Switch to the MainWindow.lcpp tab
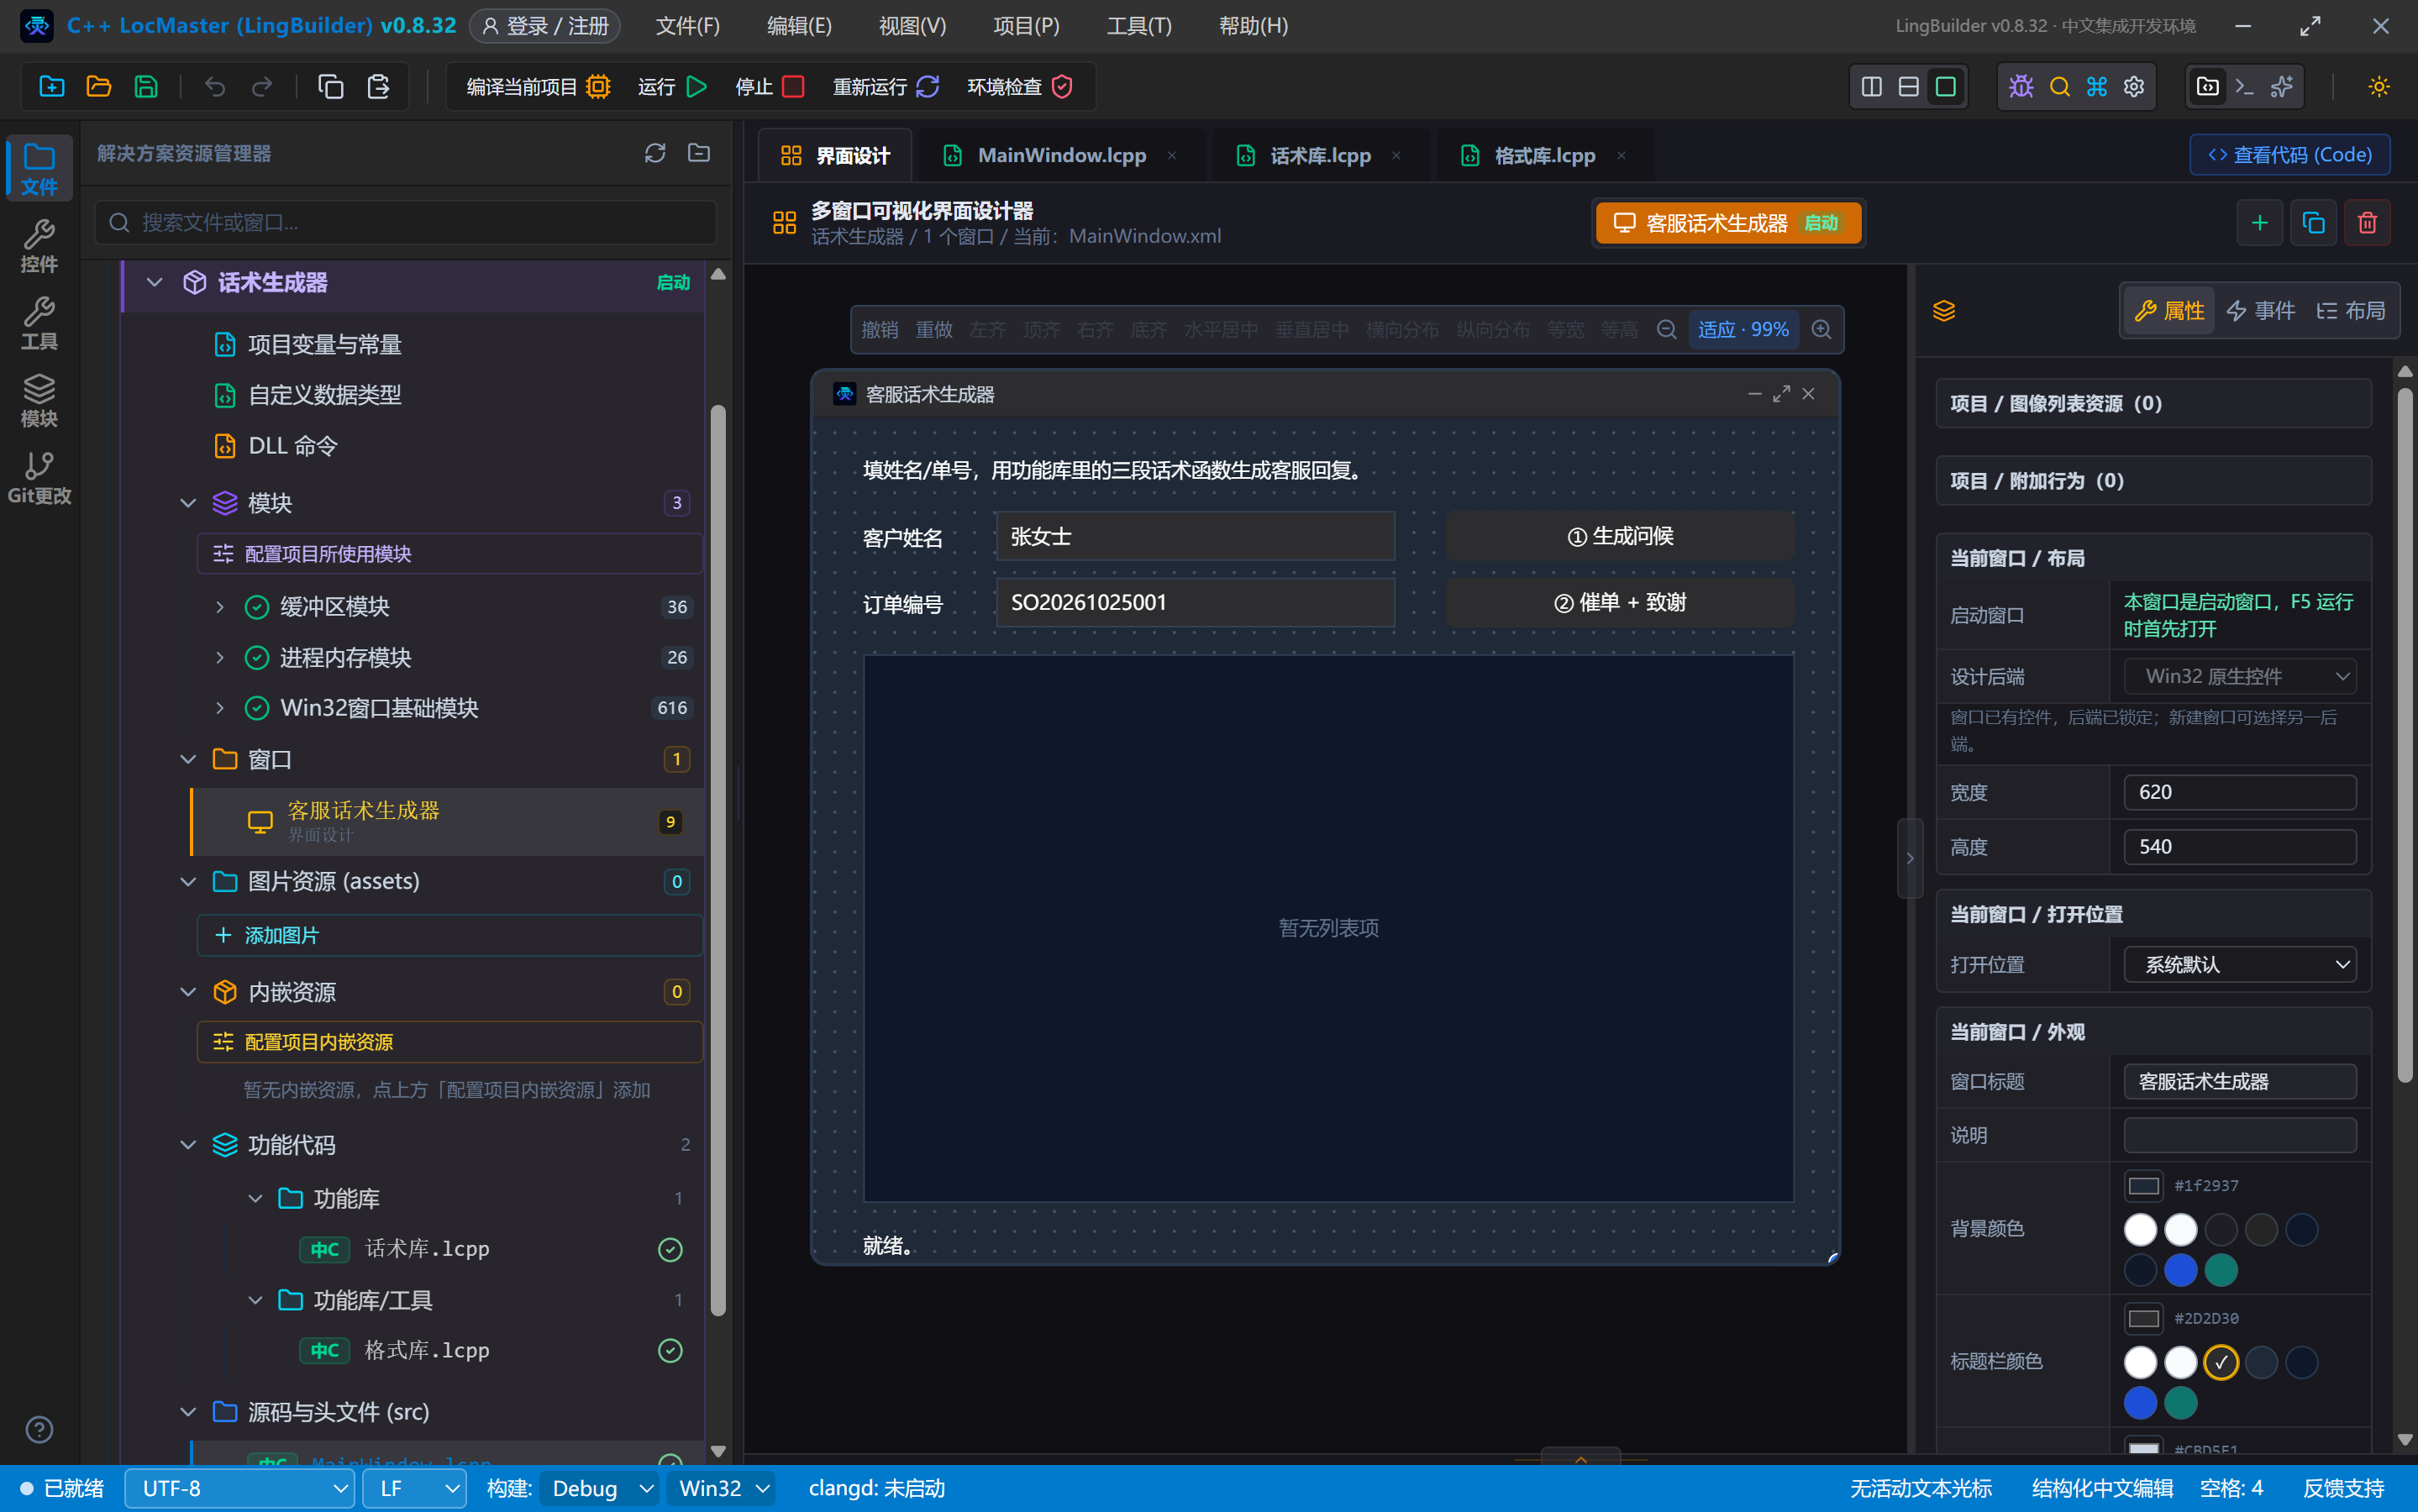 click(x=1060, y=155)
